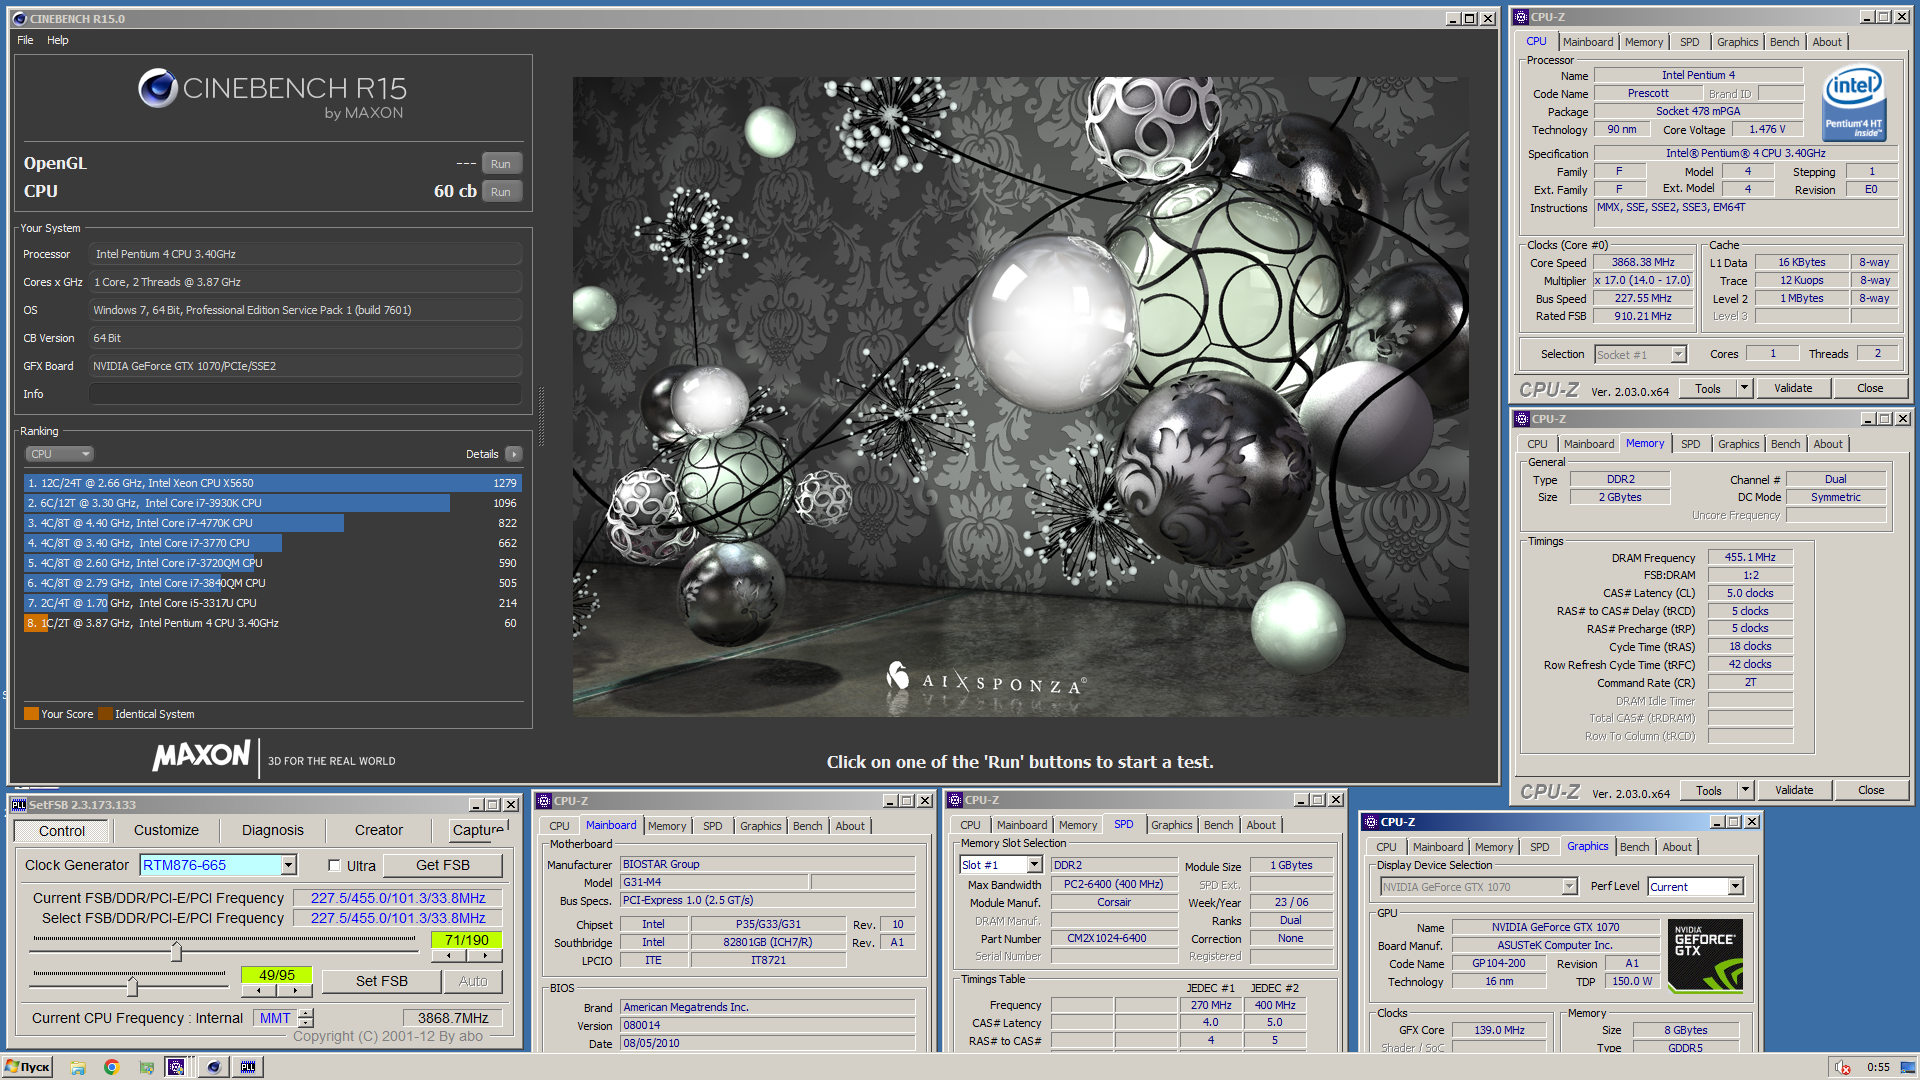The height and width of the screenshot is (1080, 1920).
Task: Click the CPU-Z taskbar icon
Action: [176, 1067]
